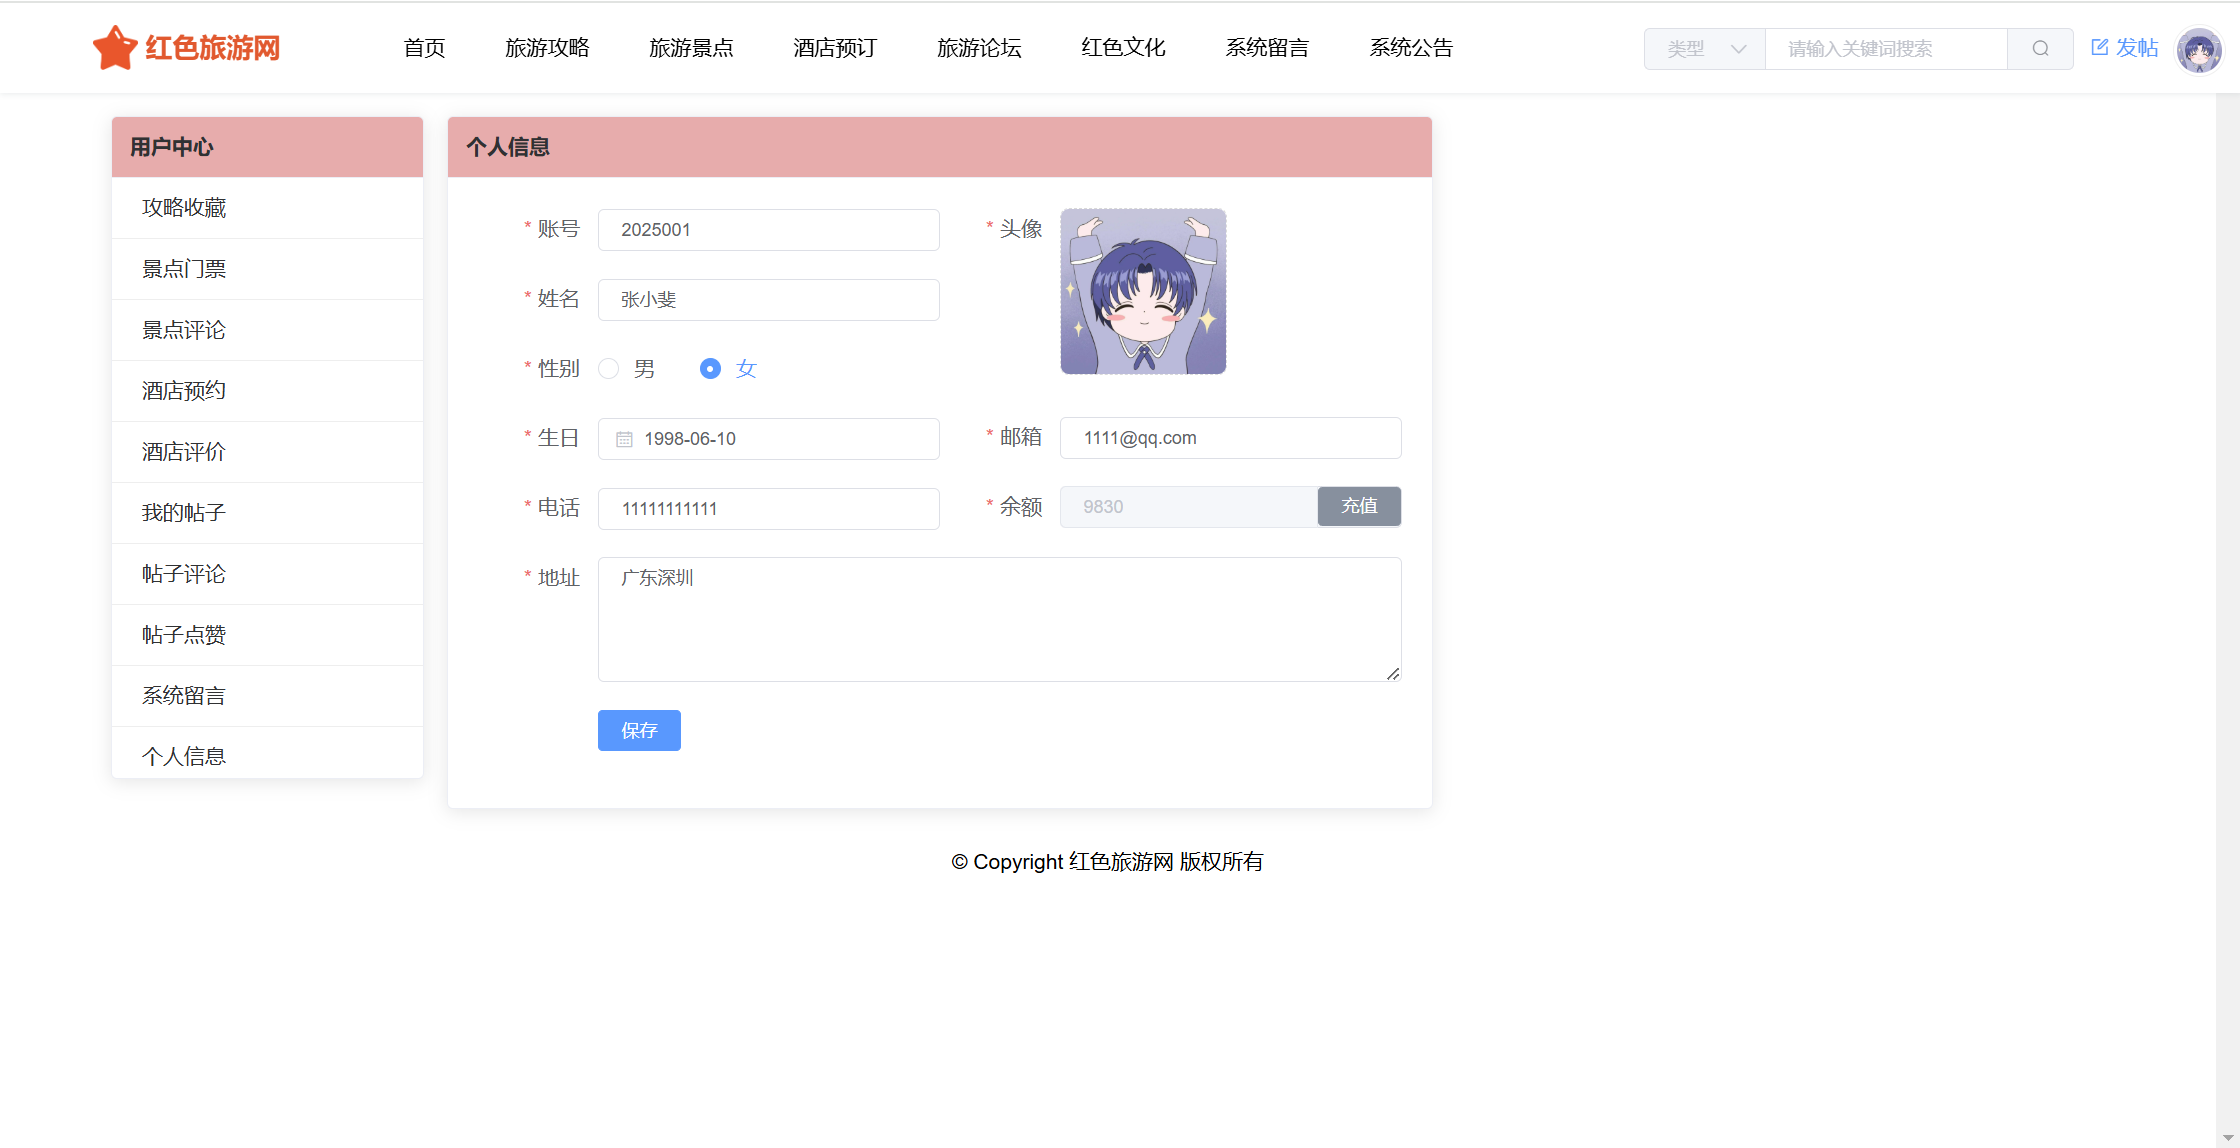Click the scrollbar down arrow
2240x1148 pixels.
(x=2227, y=1138)
